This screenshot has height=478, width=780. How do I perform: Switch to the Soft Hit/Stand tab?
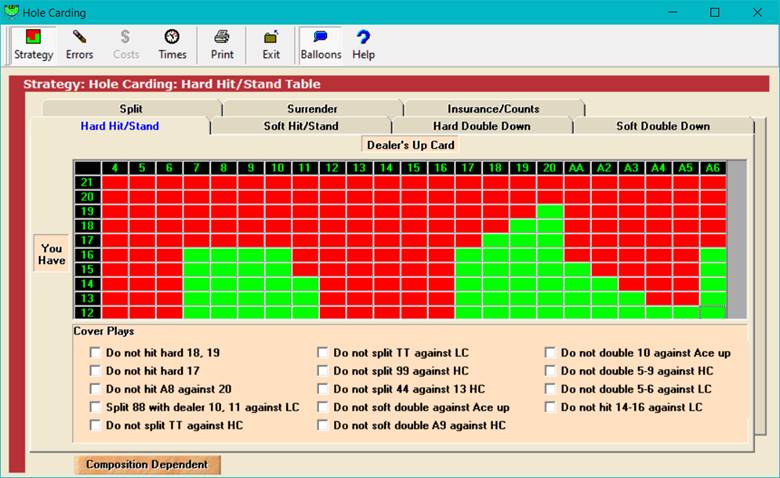pyautogui.click(x=300, y=126)
